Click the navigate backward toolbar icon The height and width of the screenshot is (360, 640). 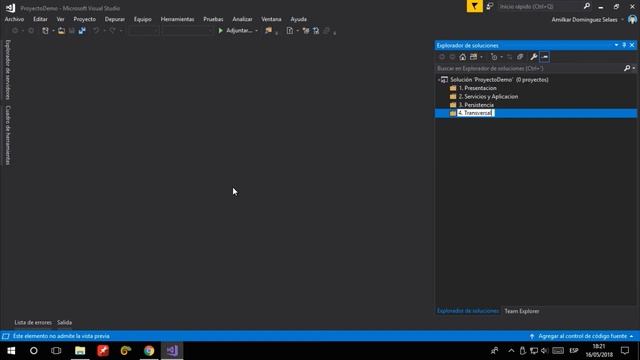15,31
